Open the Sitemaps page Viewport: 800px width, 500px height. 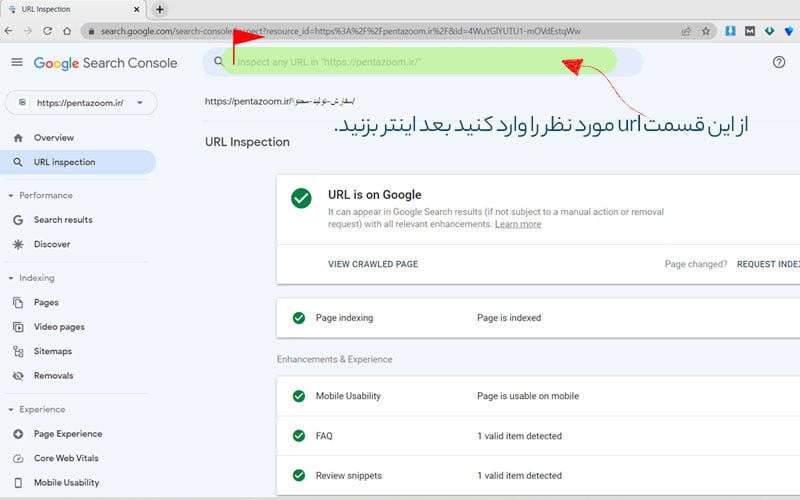[x=53, y=352]
